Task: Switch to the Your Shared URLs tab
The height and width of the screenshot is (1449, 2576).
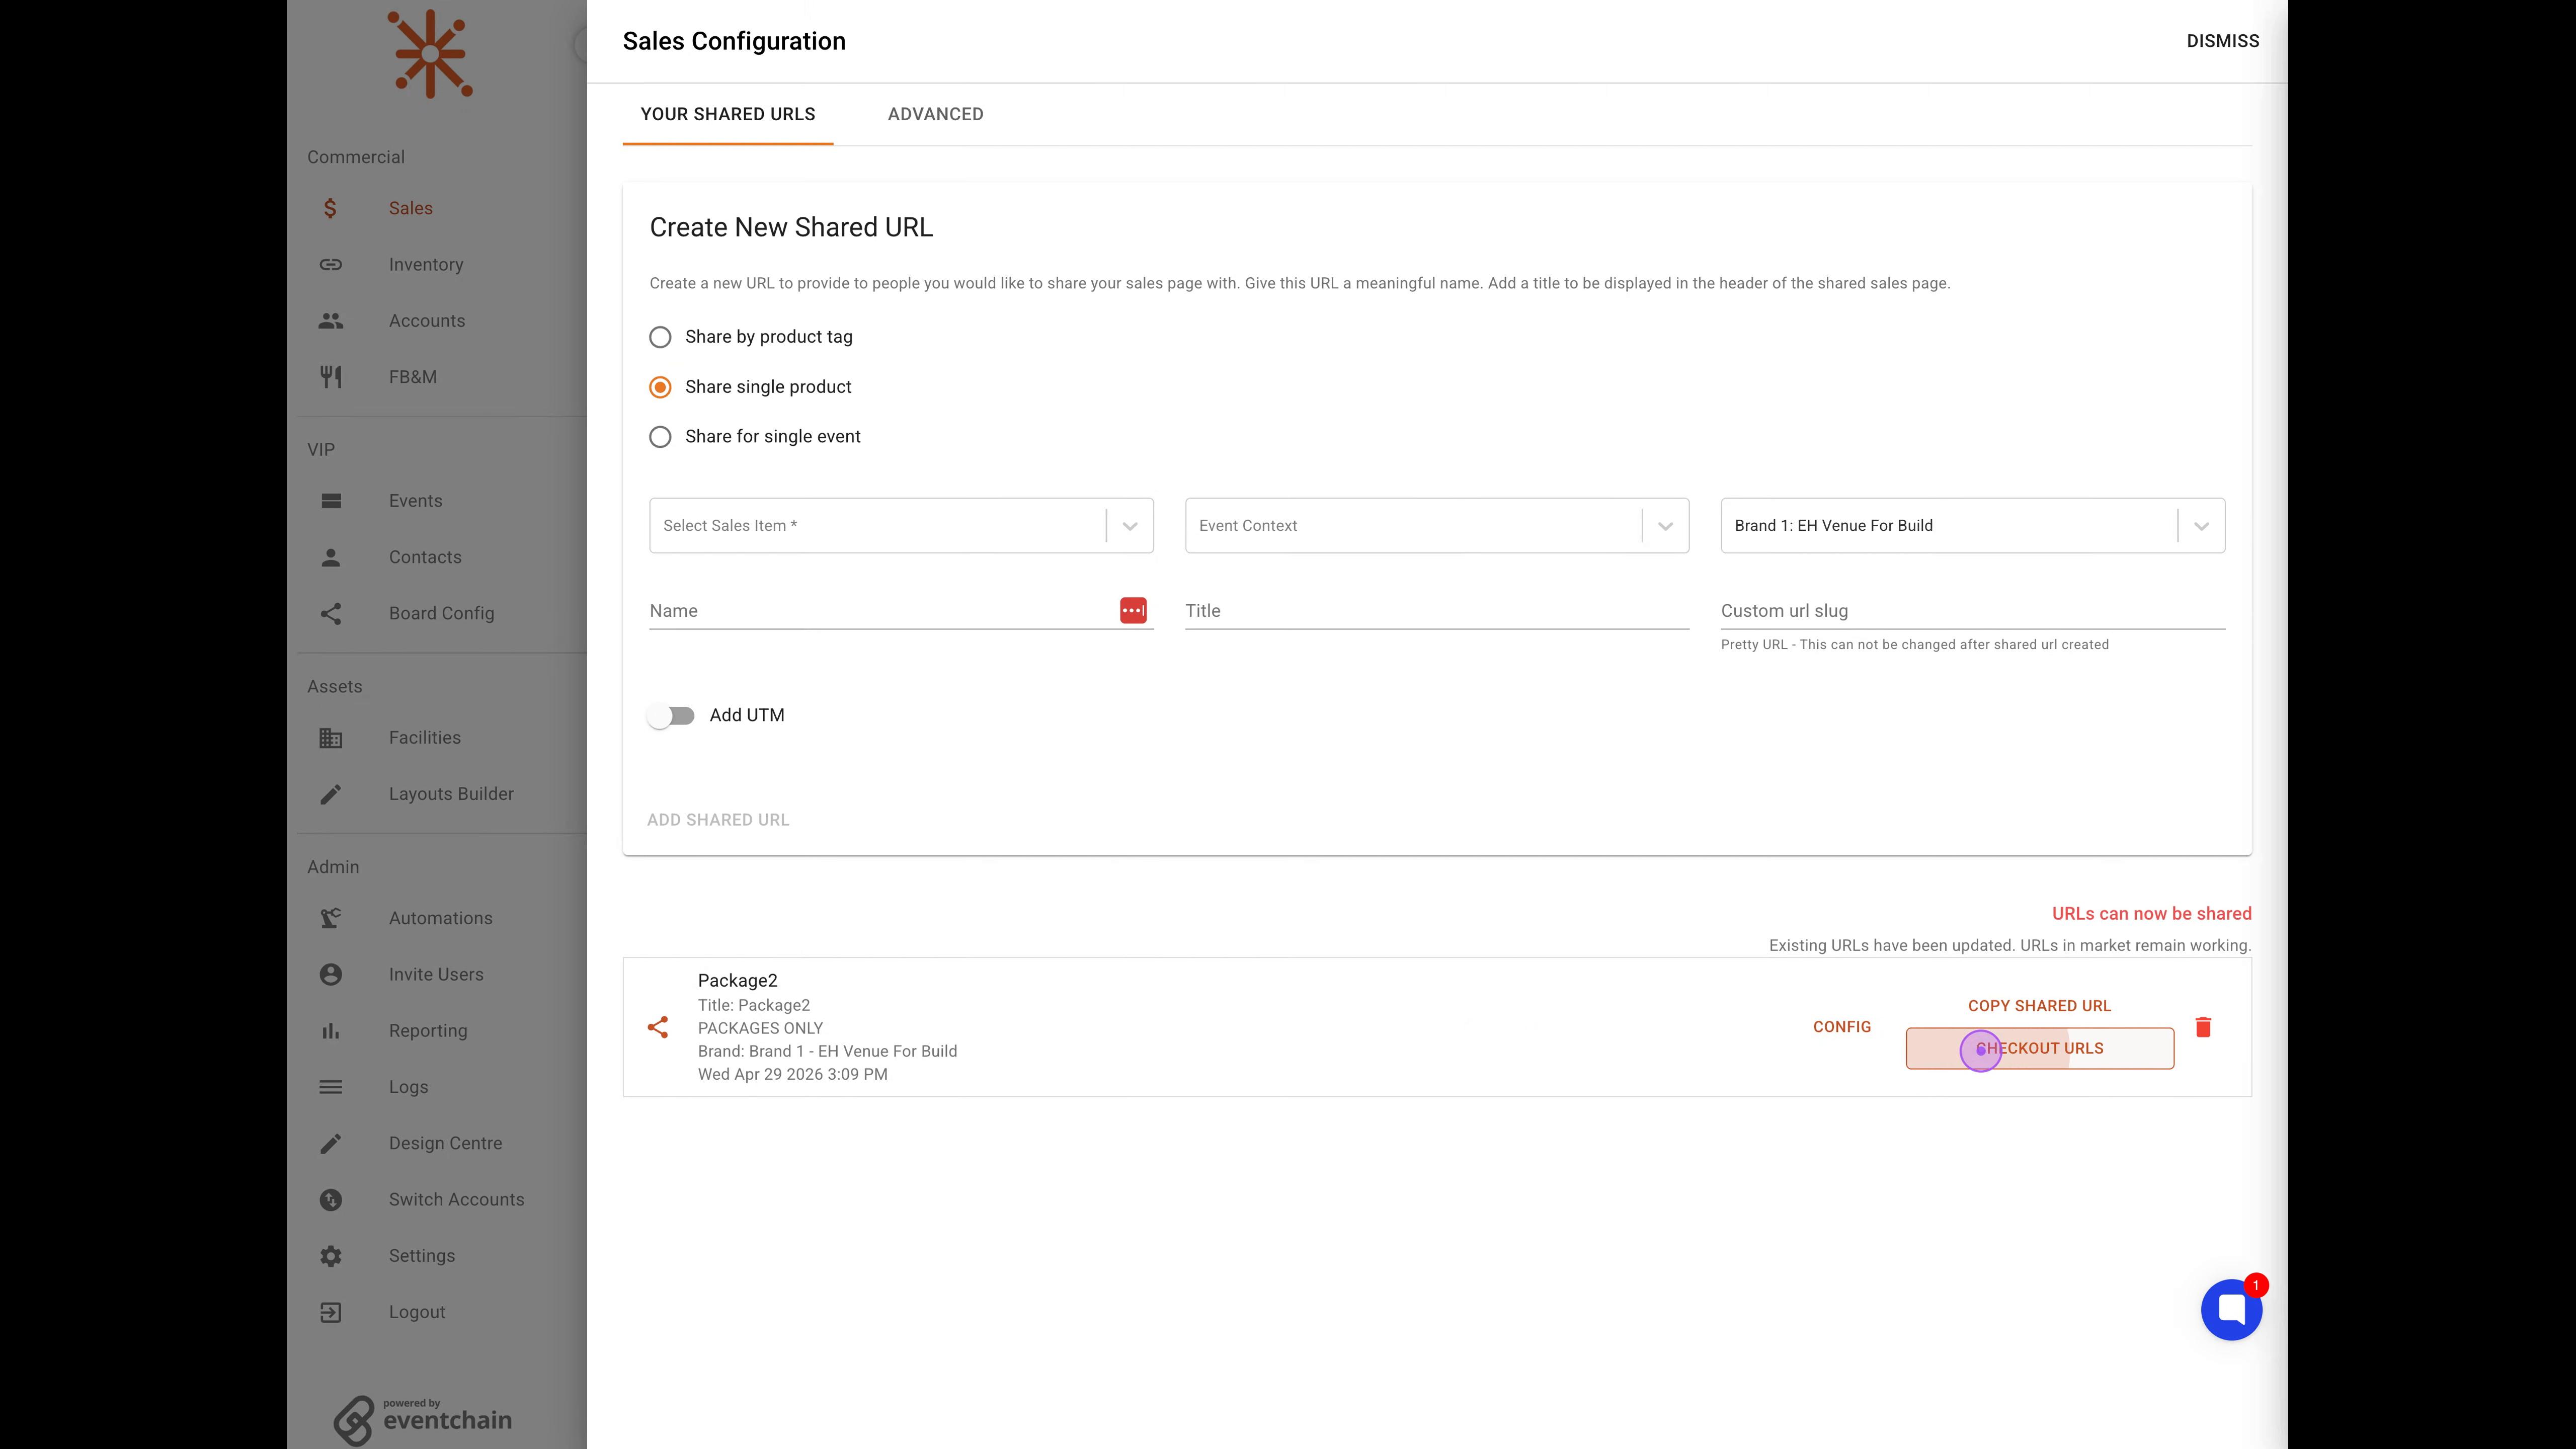Action: tap(728, 114)
